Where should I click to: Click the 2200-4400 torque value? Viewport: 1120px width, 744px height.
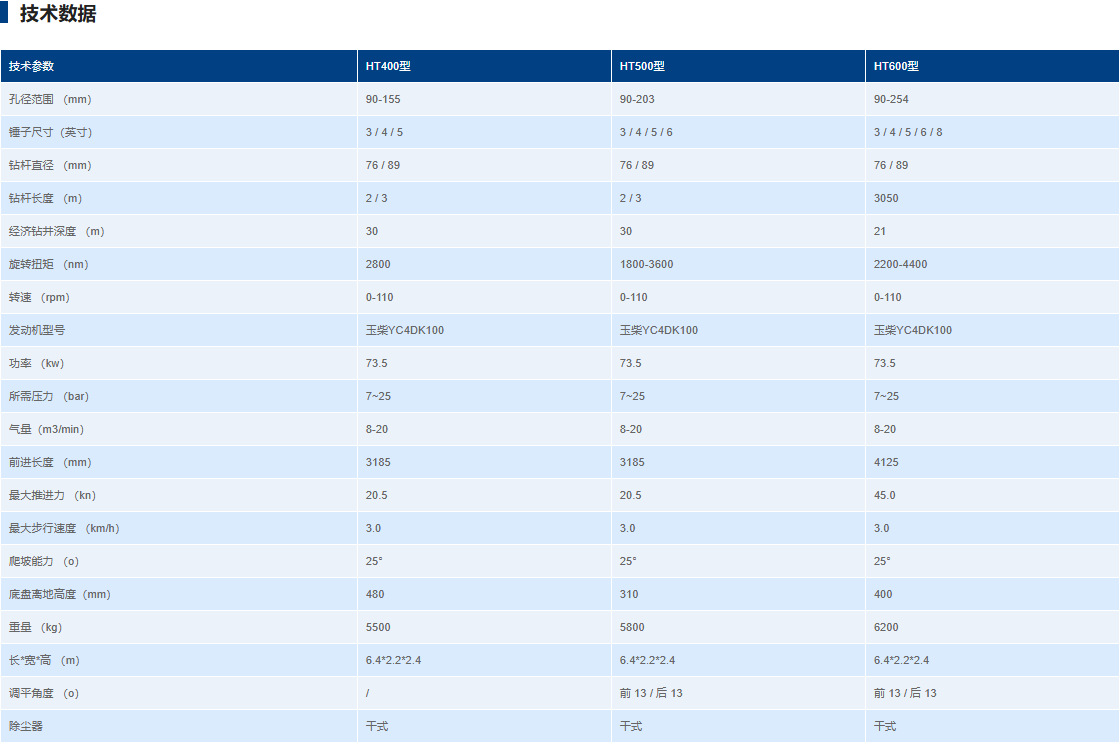(x=900, y=264)
